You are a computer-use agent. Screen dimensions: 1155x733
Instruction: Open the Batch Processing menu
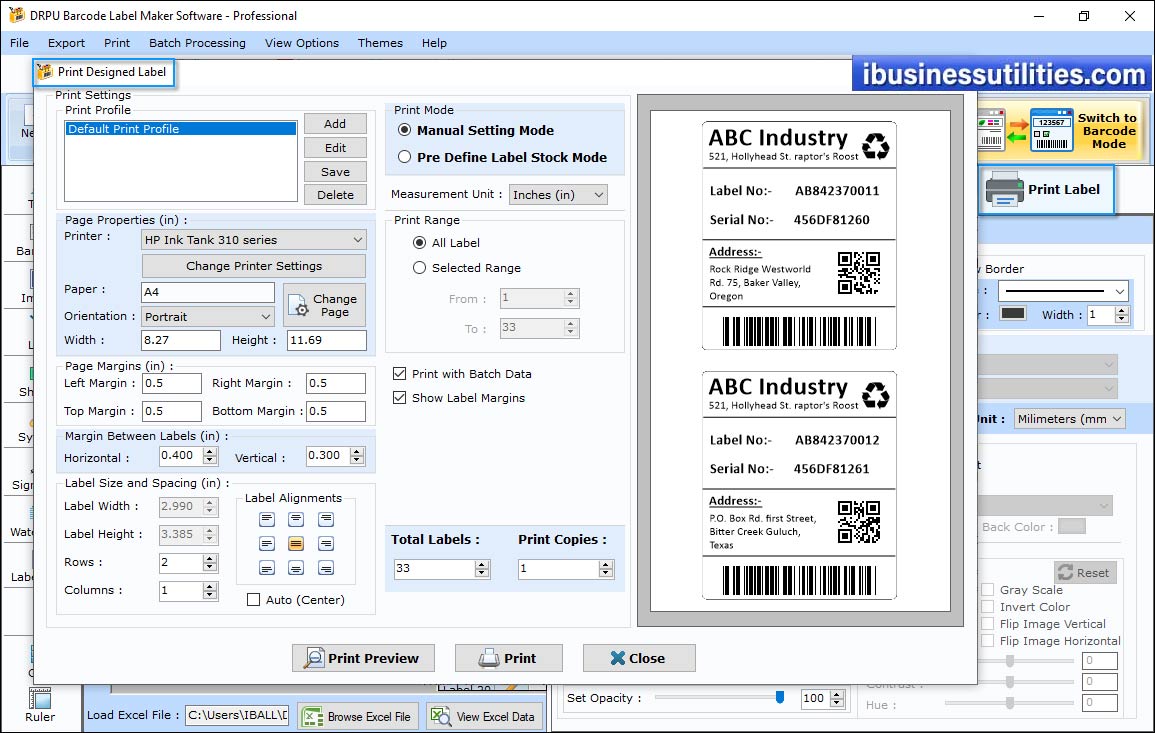(x=197, y=43)
